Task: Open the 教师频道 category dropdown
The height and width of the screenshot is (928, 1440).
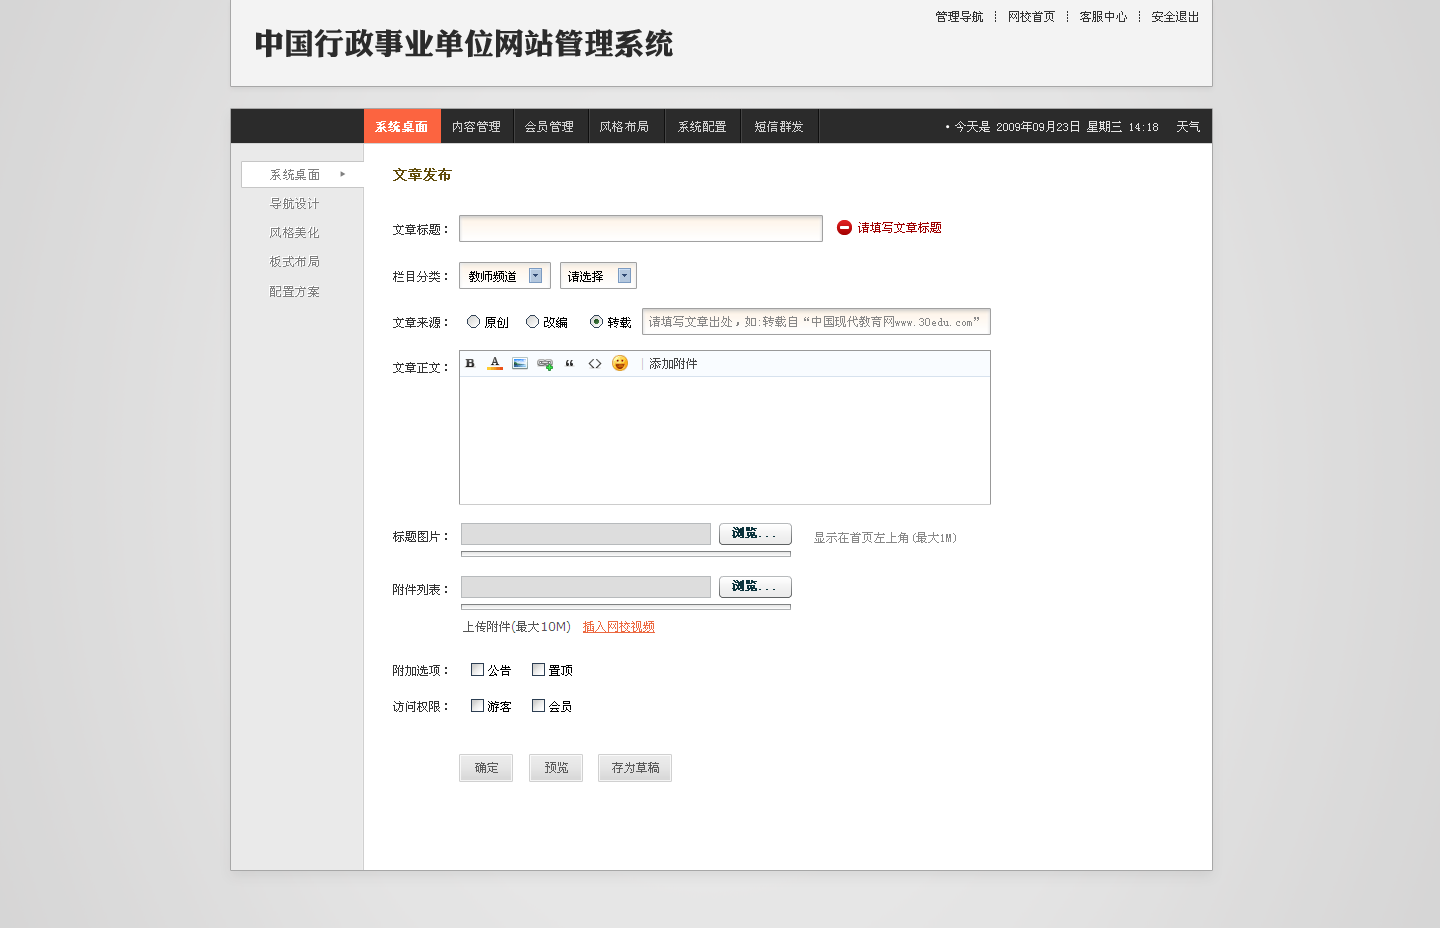Action: point(505,276)
